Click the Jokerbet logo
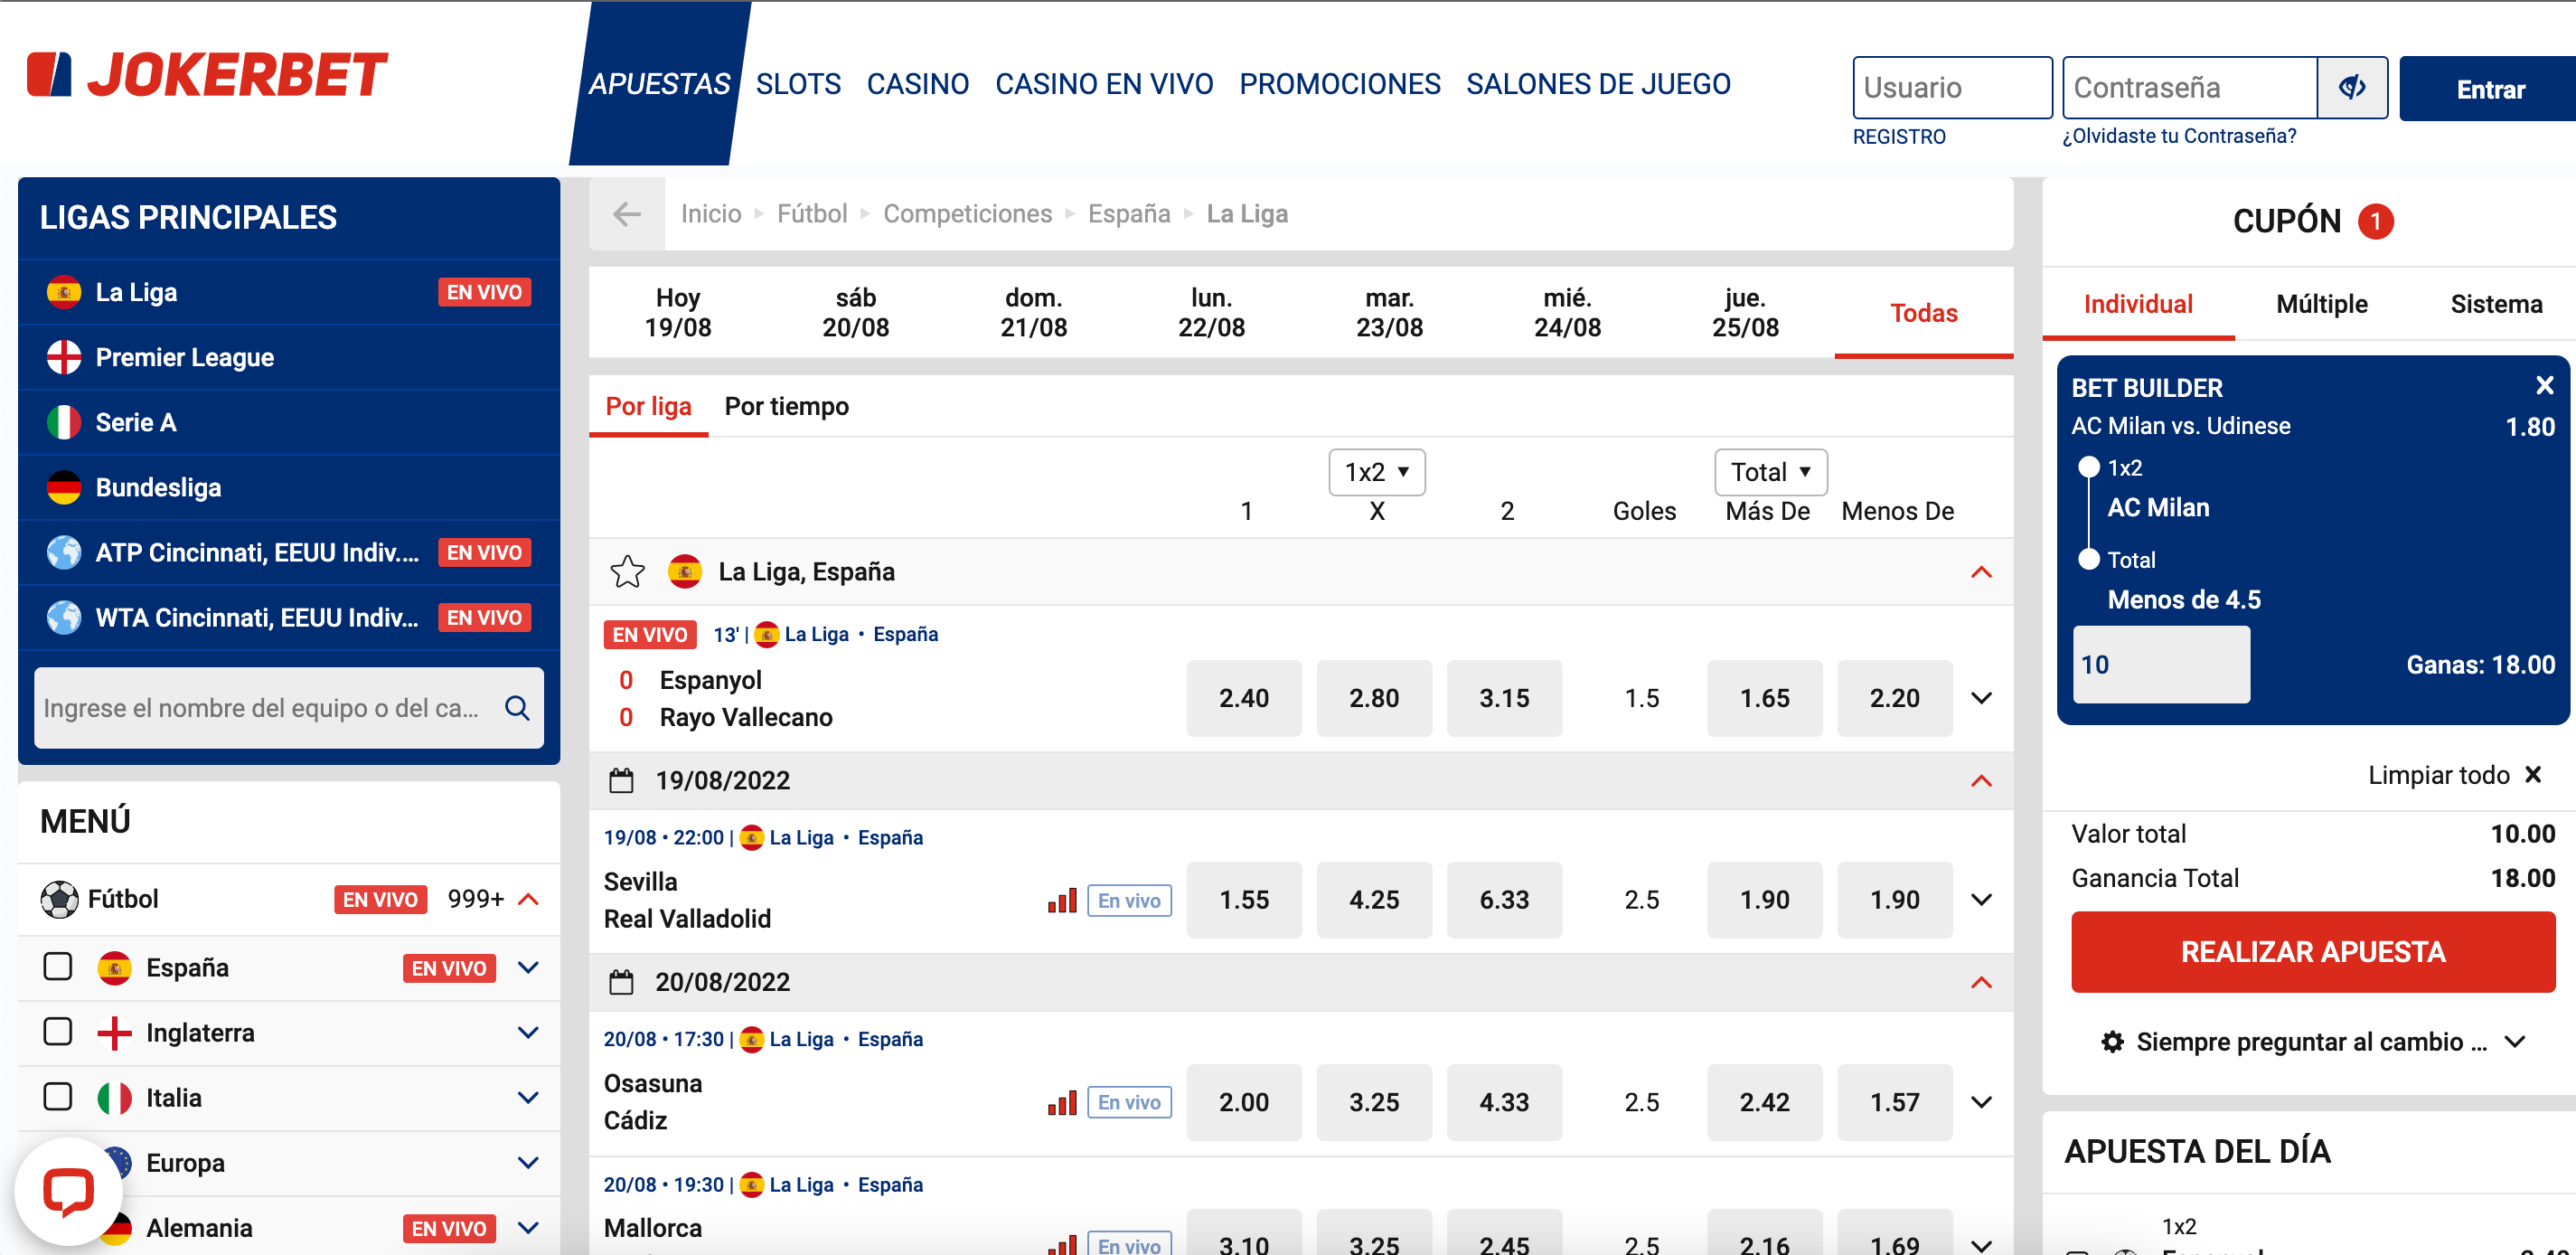The height and width of the screenshot is (1255, 2576). [207, 75]
